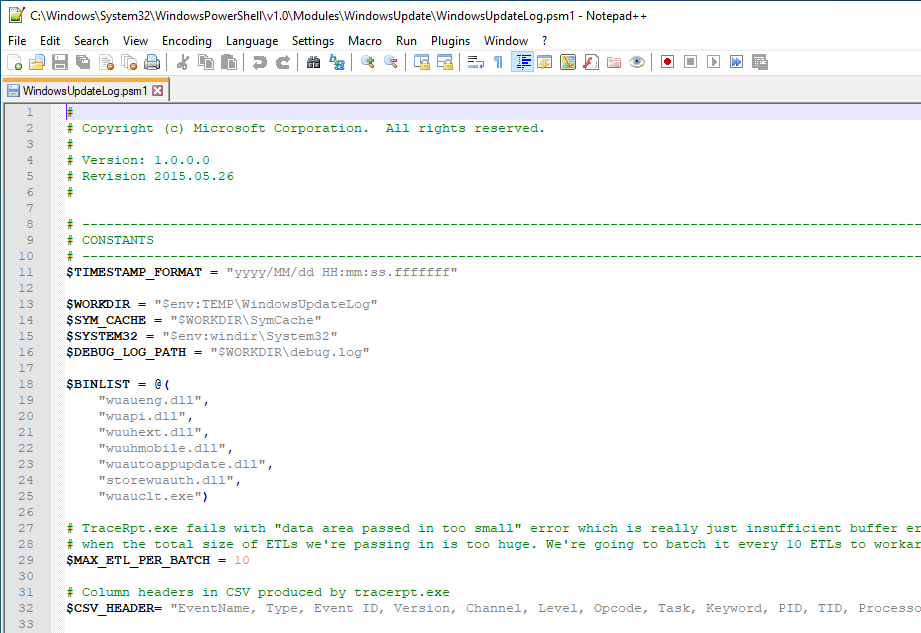Image resolution: width=921 pixels, height=633 pixels.
Task: Paste clipboard with the Paste toolbar icon
Action: 229,62
